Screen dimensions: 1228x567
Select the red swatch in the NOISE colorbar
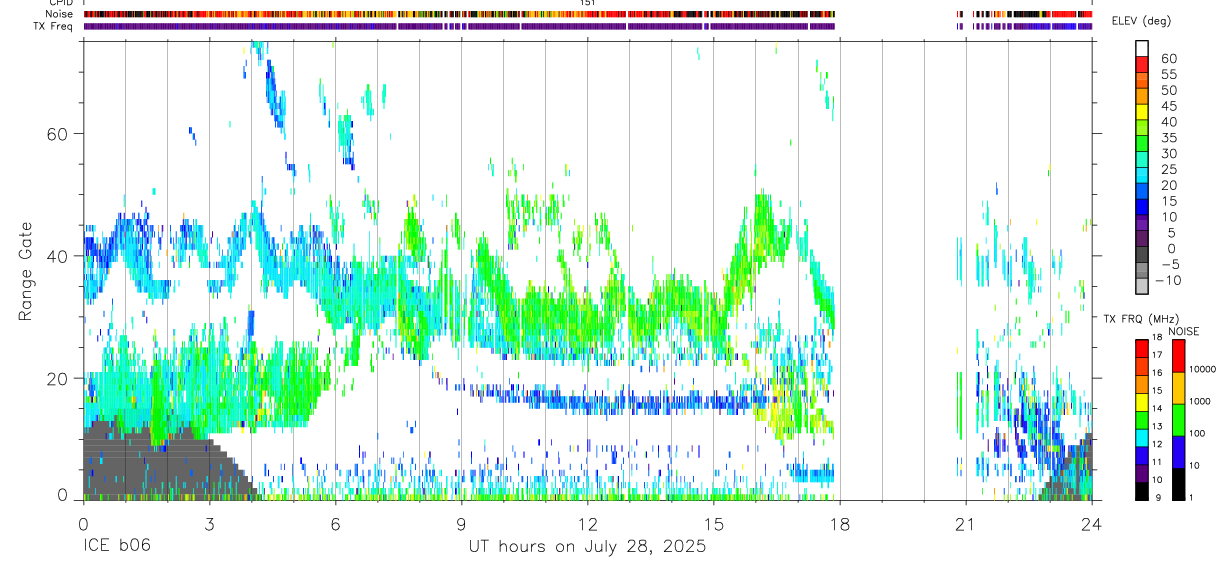[x=1179, y=356]
